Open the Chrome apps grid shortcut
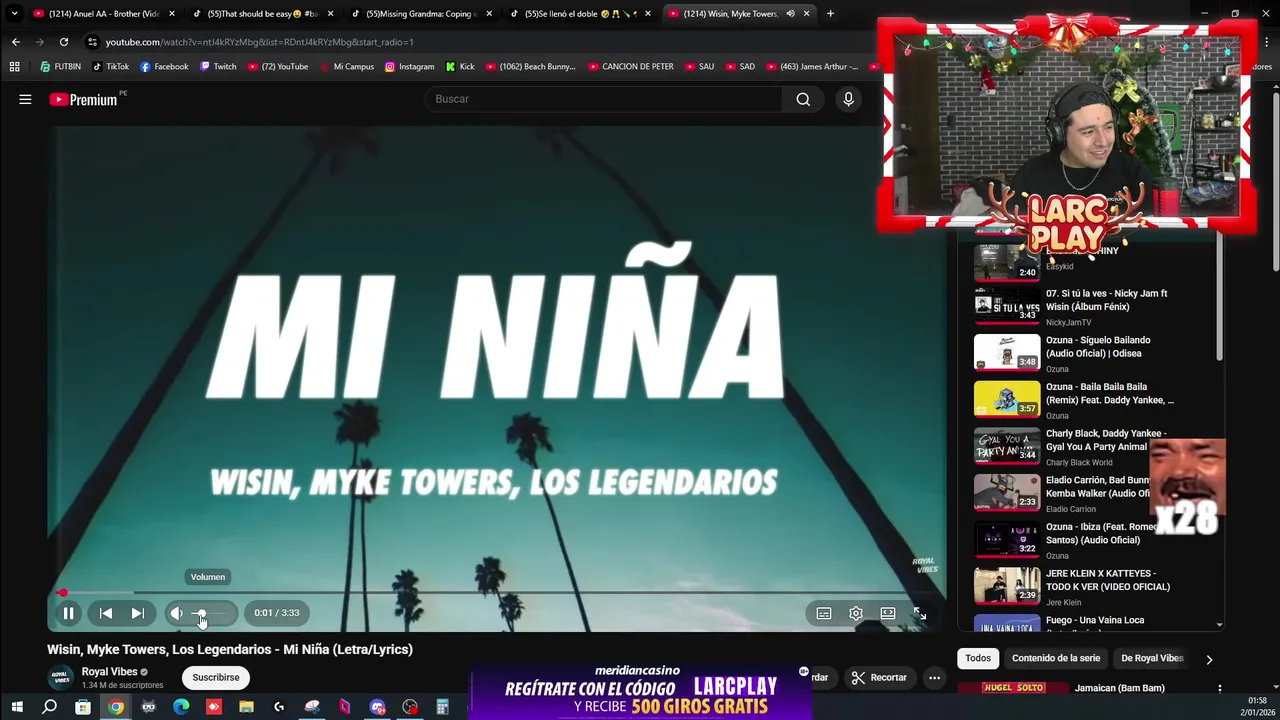The width and height of the screenshot is (1280, 720). click(14, 67)
